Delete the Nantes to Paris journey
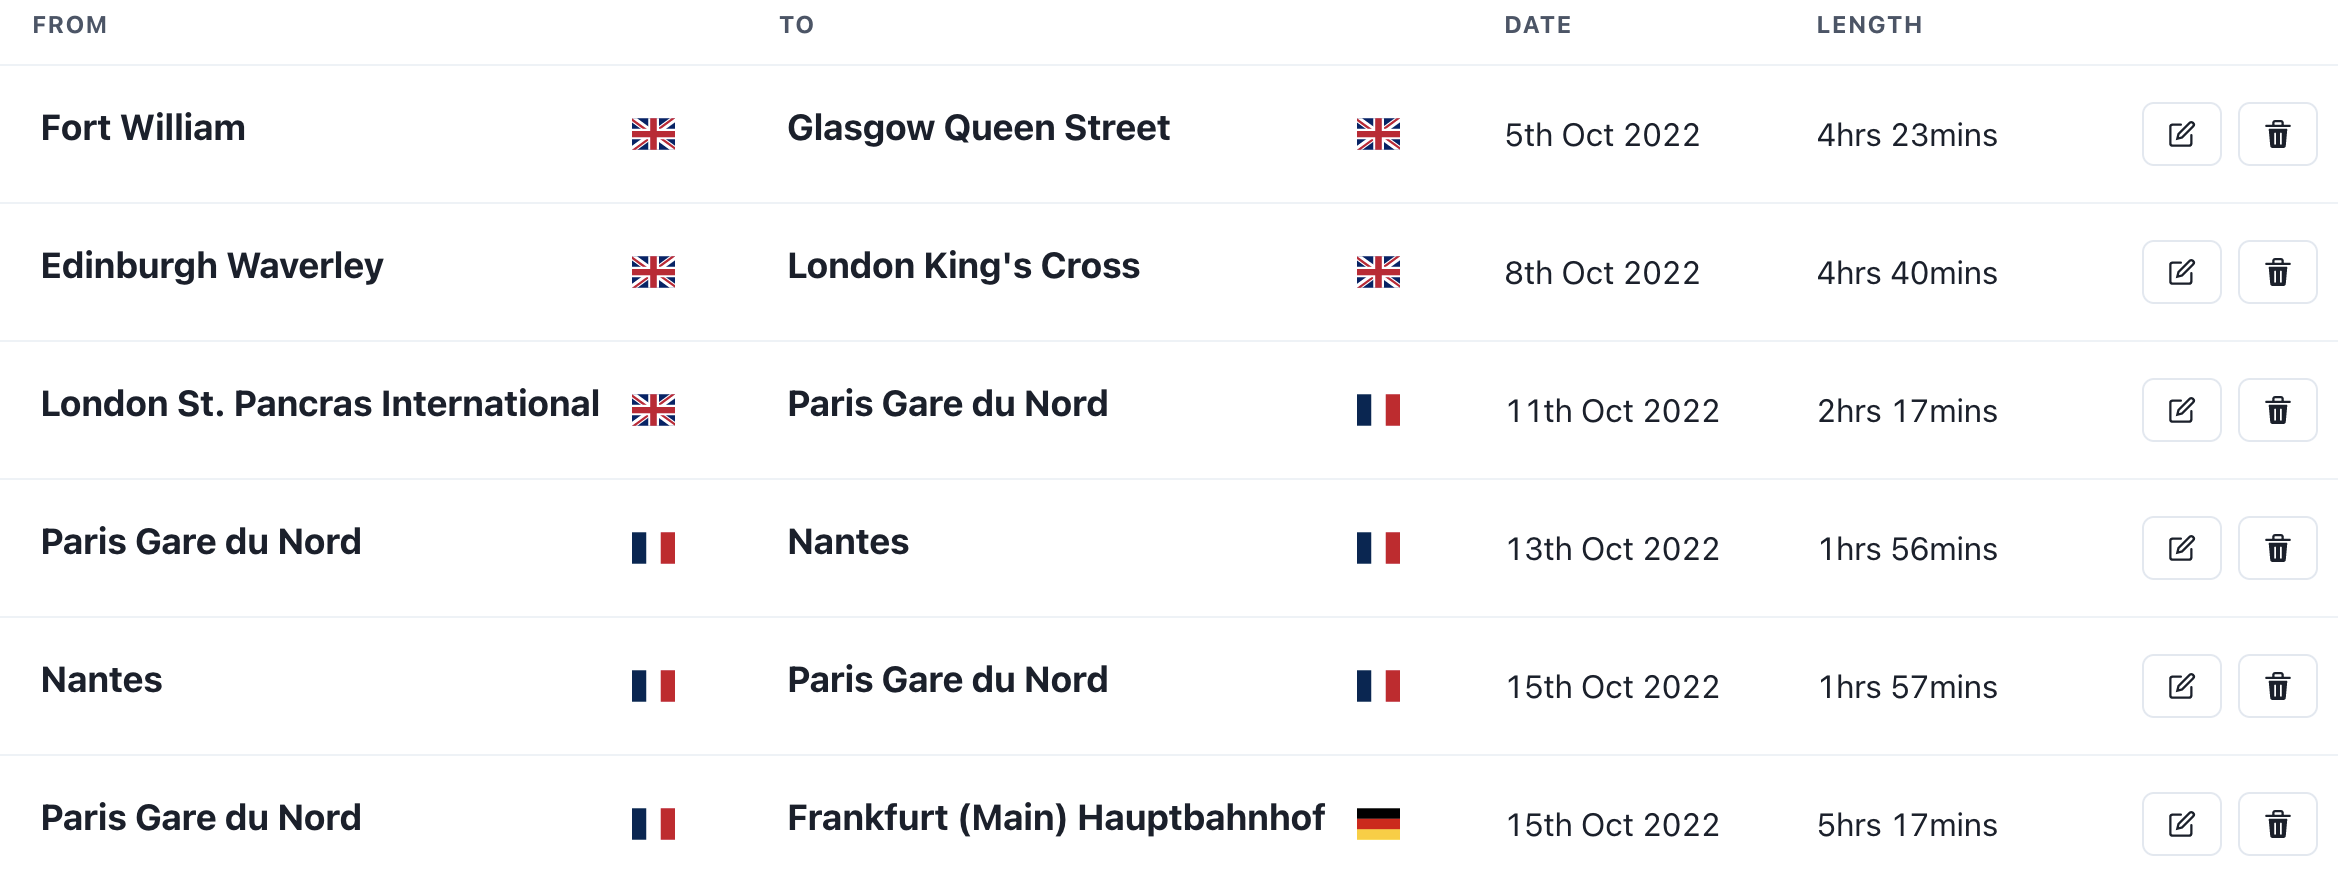 coord(2277,686)
